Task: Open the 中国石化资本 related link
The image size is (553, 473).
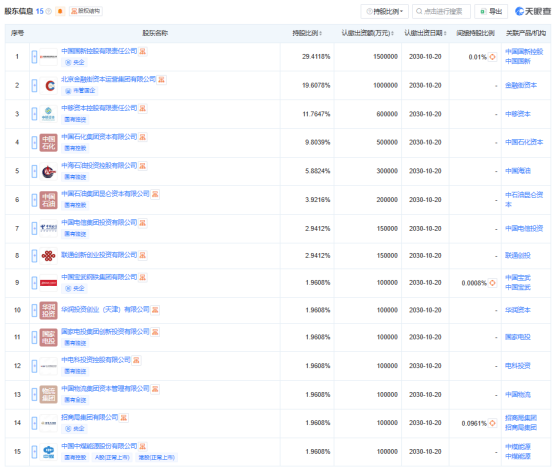Action: pyautogui.click(x=524, y=142)
